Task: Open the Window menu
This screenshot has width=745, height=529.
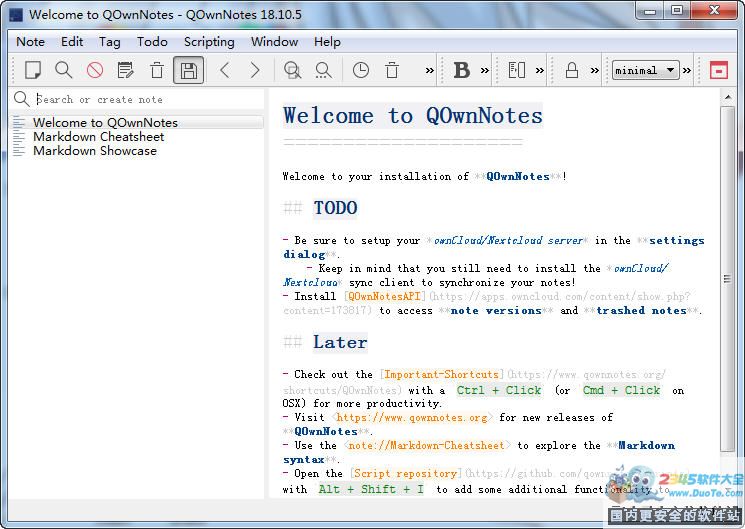Action: (x=274, y=42)
